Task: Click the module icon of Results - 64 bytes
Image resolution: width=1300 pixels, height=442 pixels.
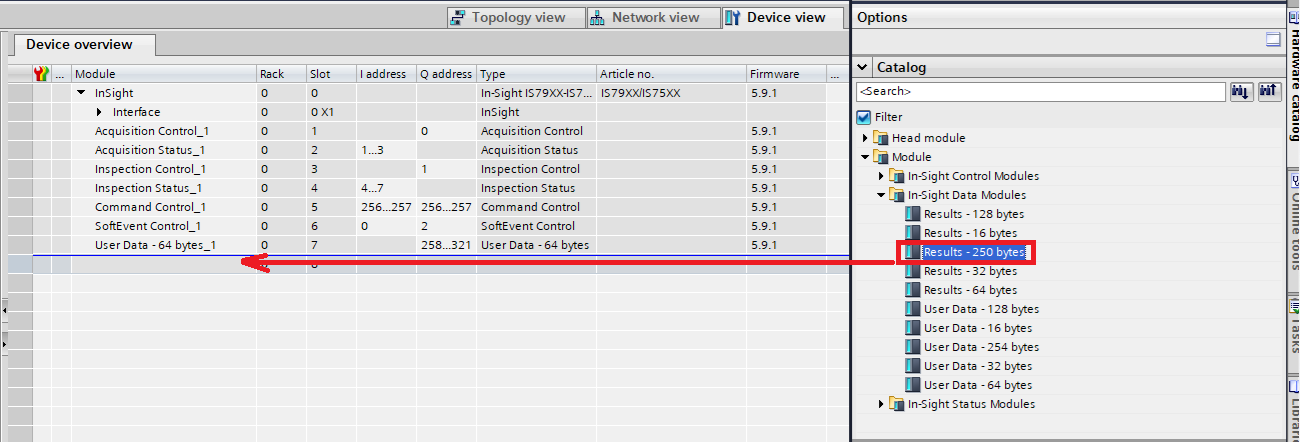Action: coord(911,290)
